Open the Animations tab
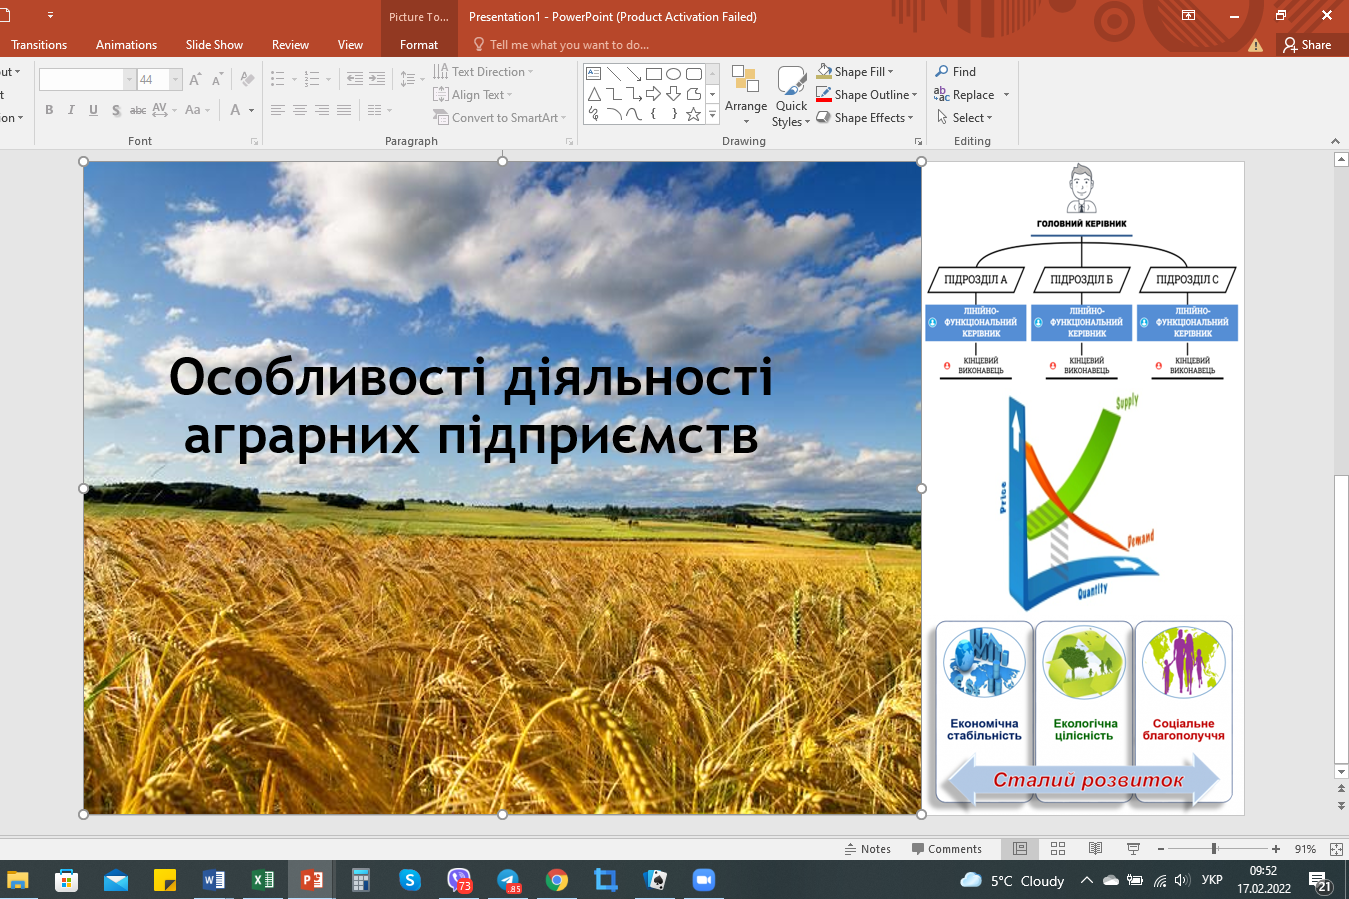 pos(126,45)
